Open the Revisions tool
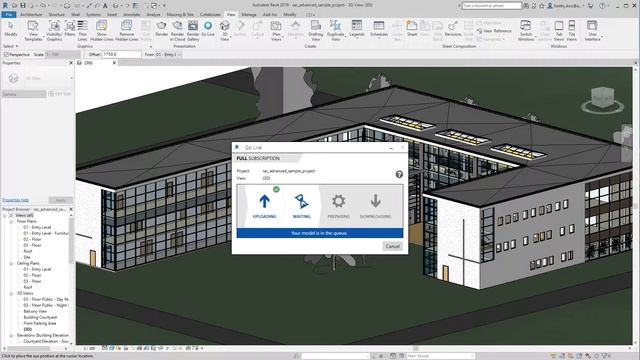 [x=453, y=29]
